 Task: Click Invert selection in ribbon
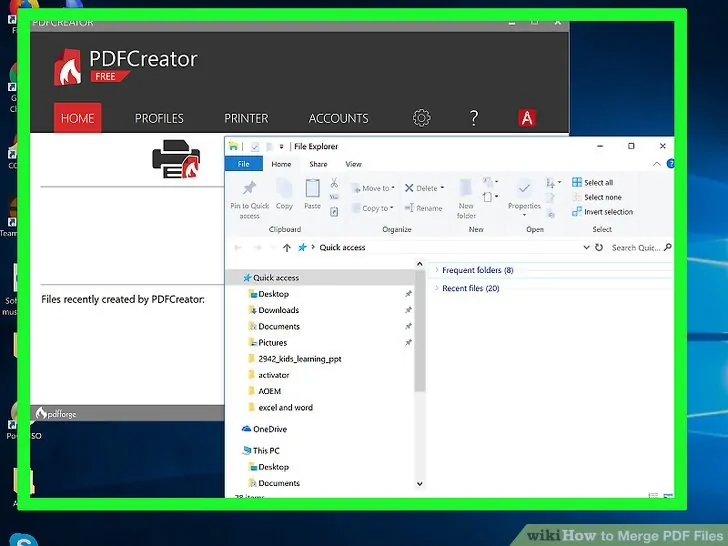point(607,212)
